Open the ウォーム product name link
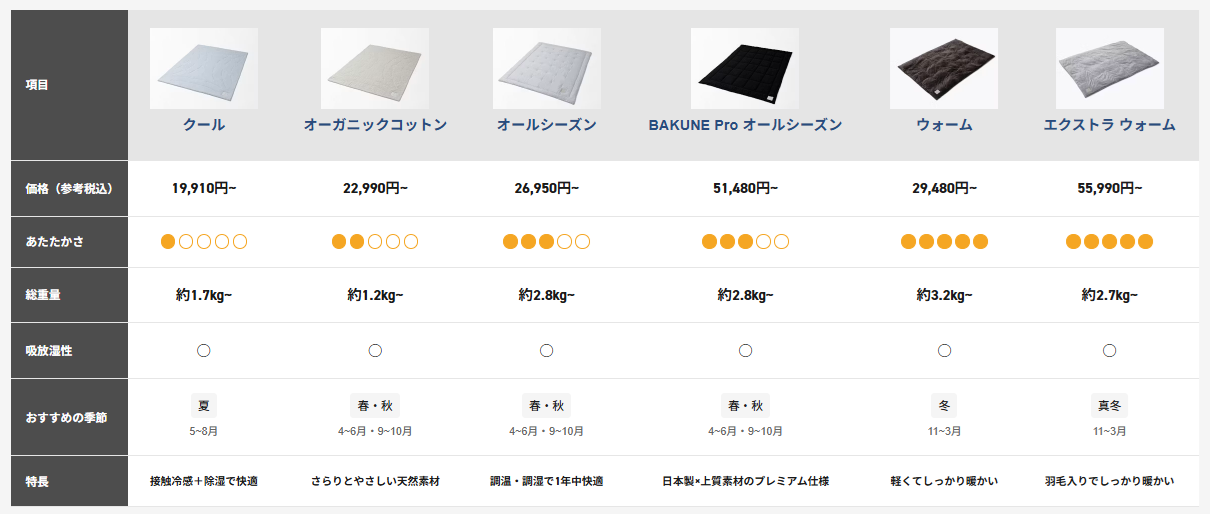1210x514 pixels. click(x=944, y=125)
